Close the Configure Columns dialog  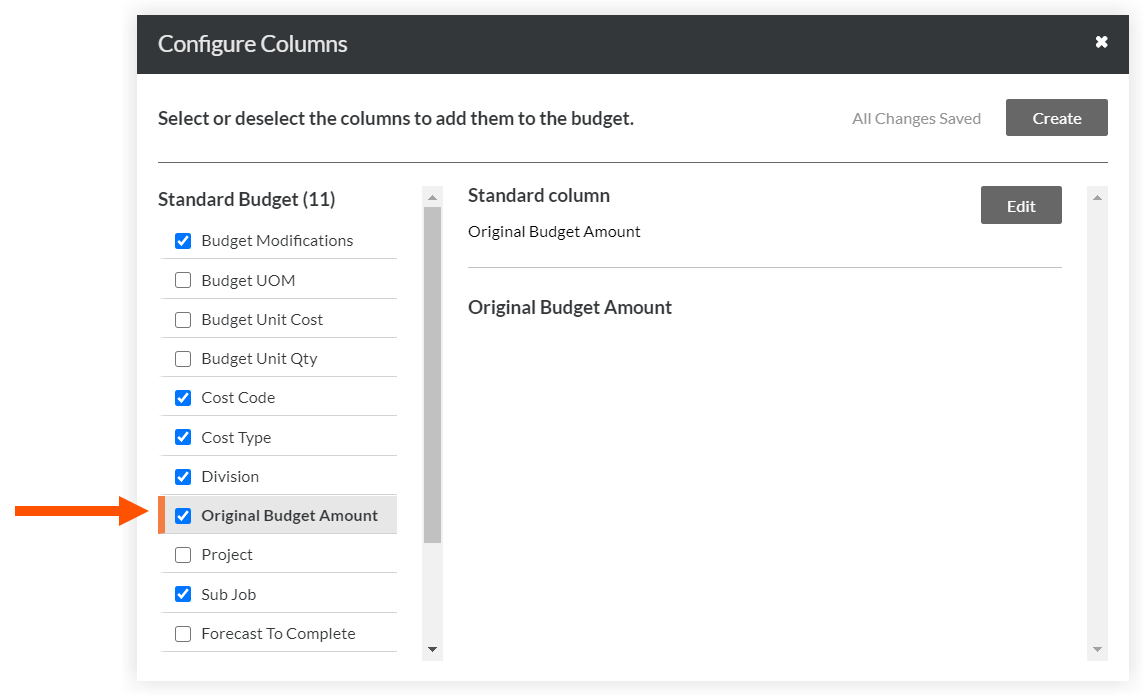click(x=1101, y=42)
